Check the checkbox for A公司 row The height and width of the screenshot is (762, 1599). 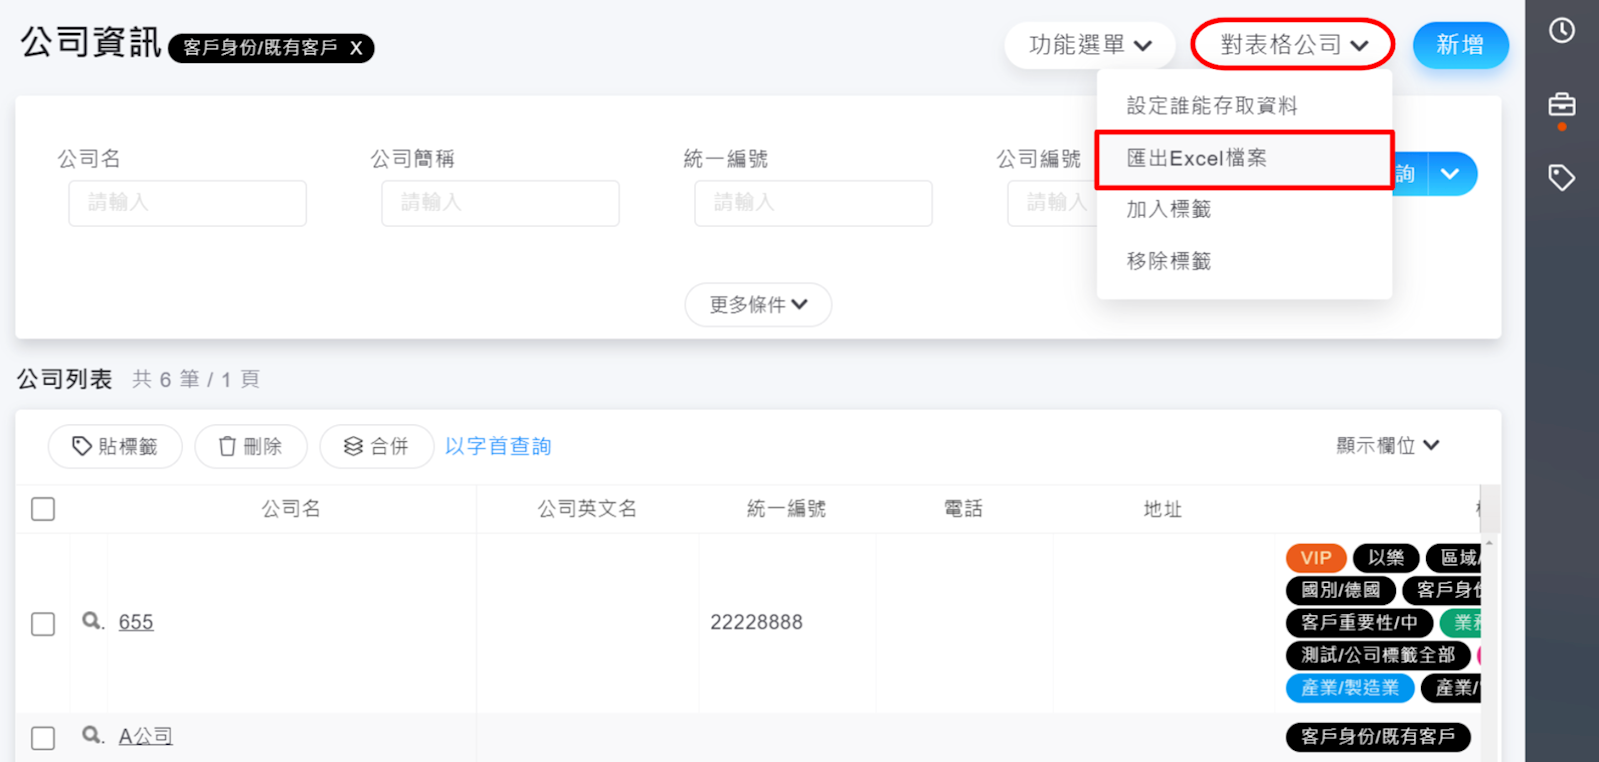point(43,738)
